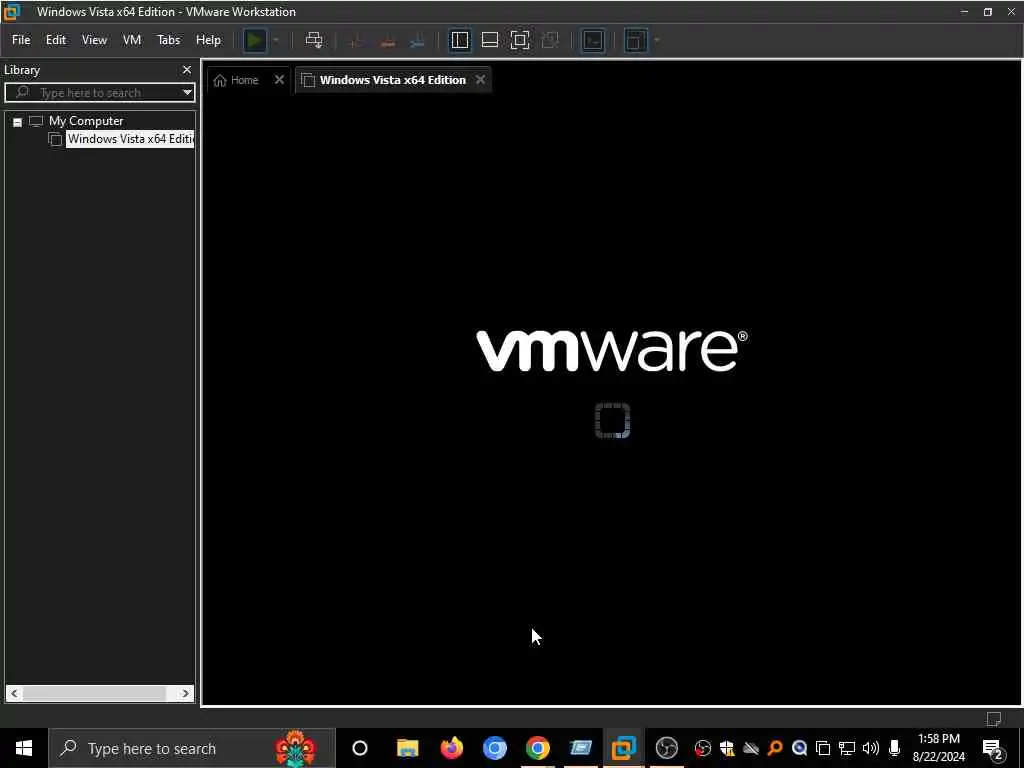
Task: Open the VM menu
Action: click(x=132, y=40)
